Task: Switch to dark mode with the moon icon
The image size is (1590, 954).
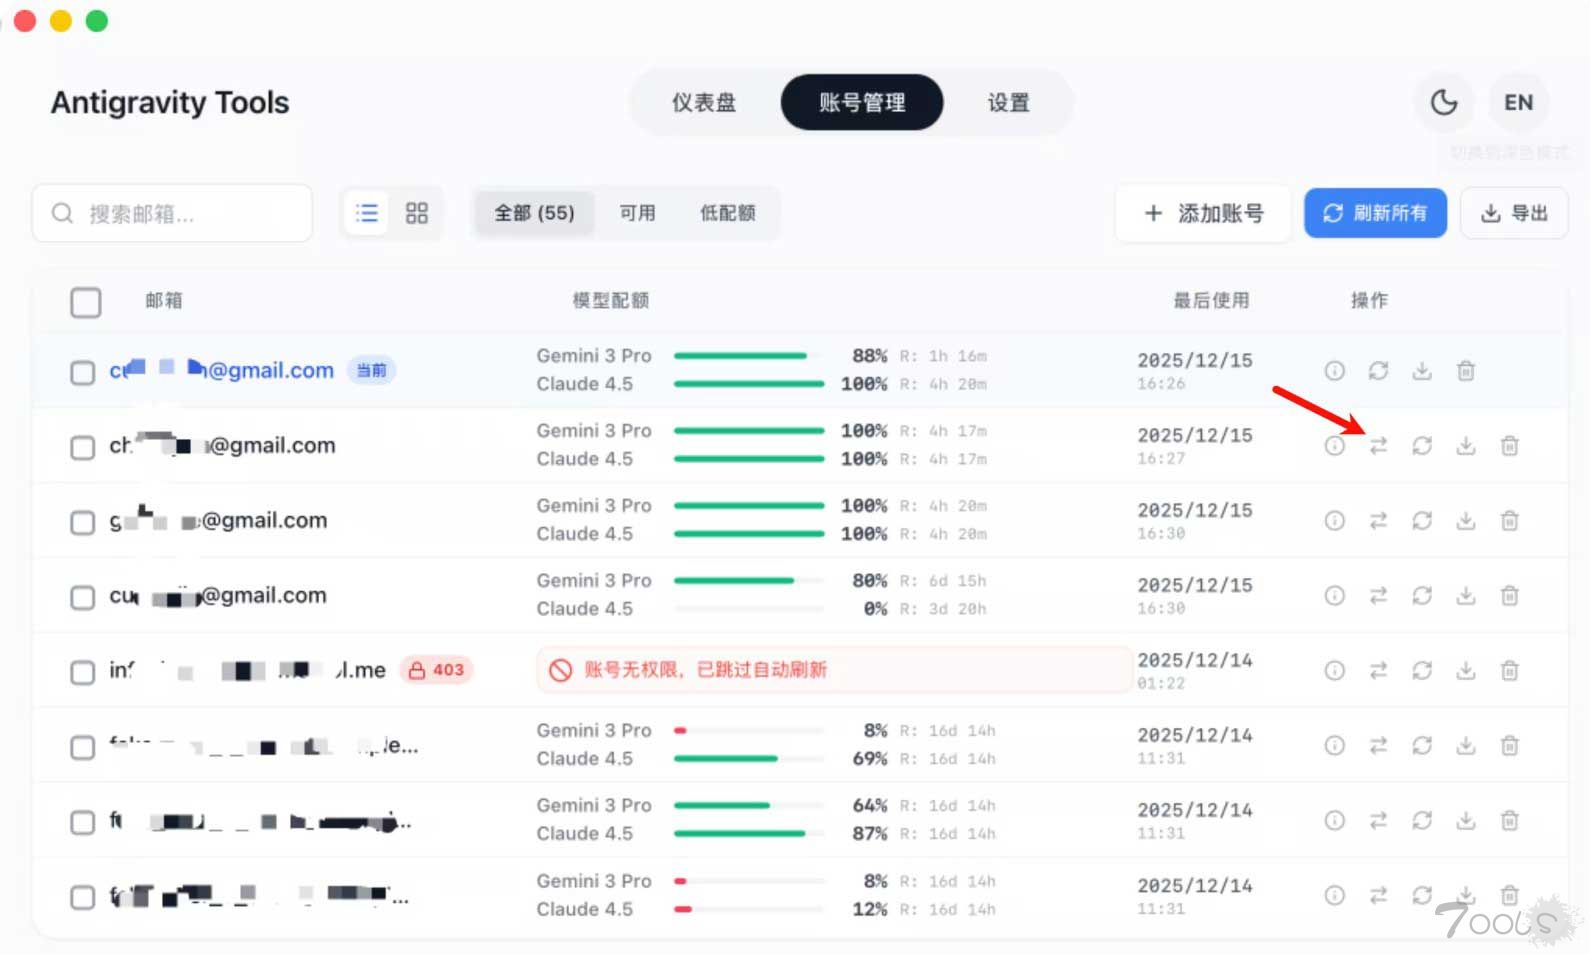Action: click(x=1443, y=102)
